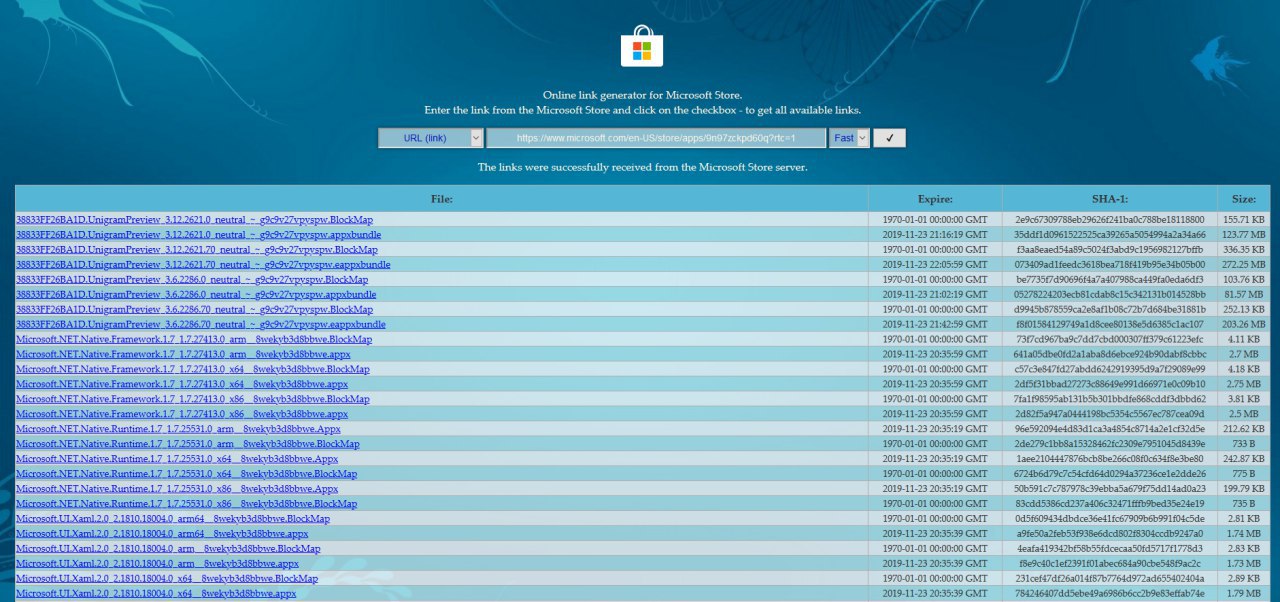The height and width of the screenshot is (602, 1280).
Task: Open NET.Native.Runtime.1.7 arm BlockMap link
Action: coord(188,444)
